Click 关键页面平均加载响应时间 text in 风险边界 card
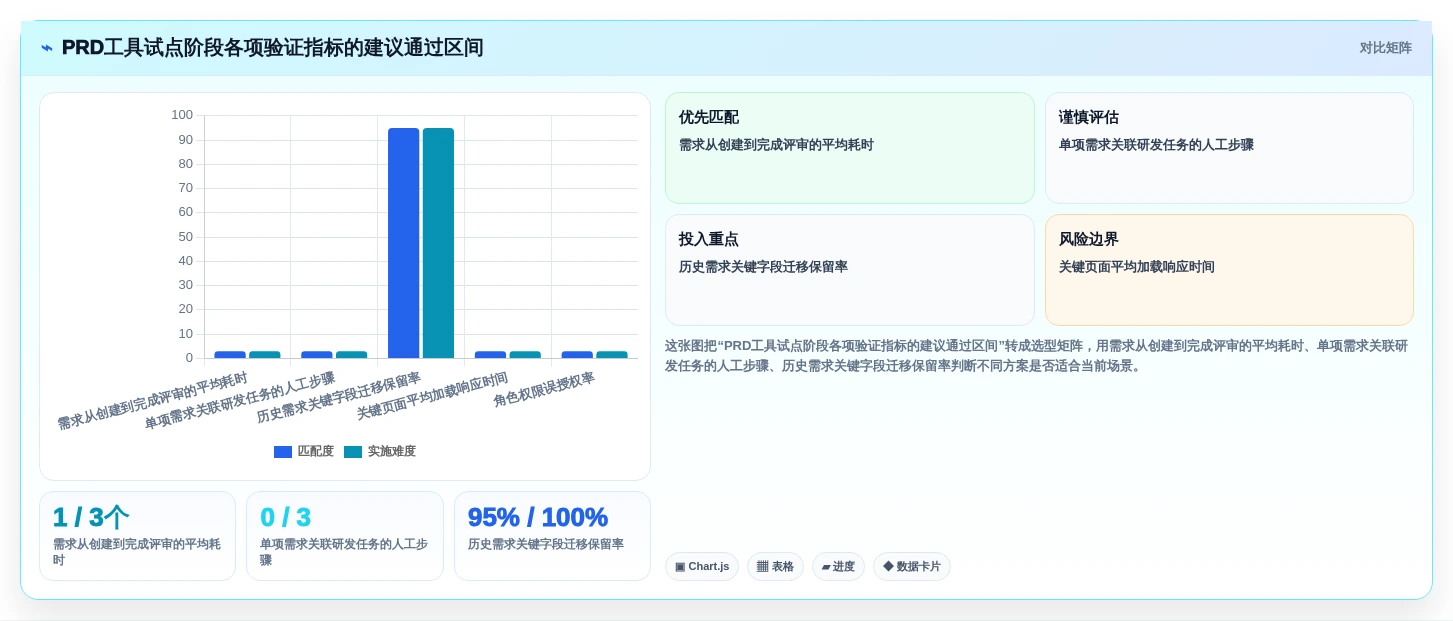Image resolution: width=1453 pixels, height=621 pixels. (x=1137, y=267)
